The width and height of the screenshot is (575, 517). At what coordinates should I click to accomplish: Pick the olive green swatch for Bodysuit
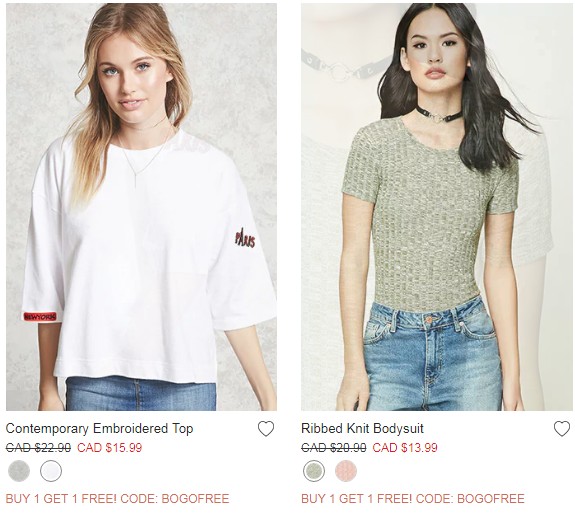coord(314,471)
